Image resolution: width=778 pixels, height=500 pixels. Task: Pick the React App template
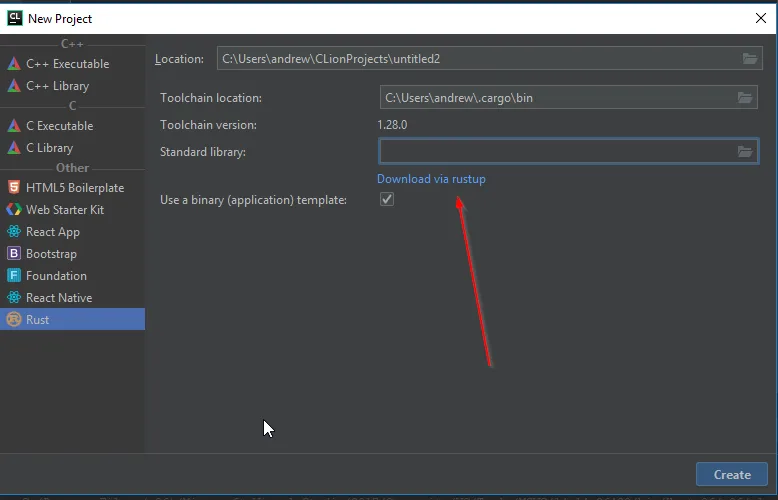point(72,232)
